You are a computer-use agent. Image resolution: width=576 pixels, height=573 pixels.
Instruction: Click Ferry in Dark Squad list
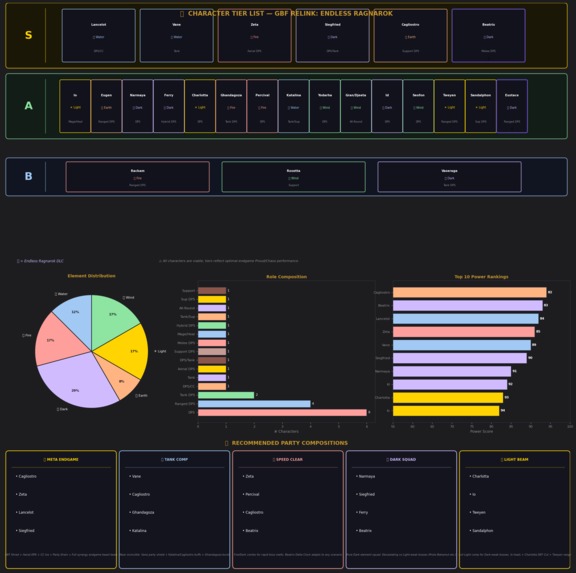coord(362,512)
